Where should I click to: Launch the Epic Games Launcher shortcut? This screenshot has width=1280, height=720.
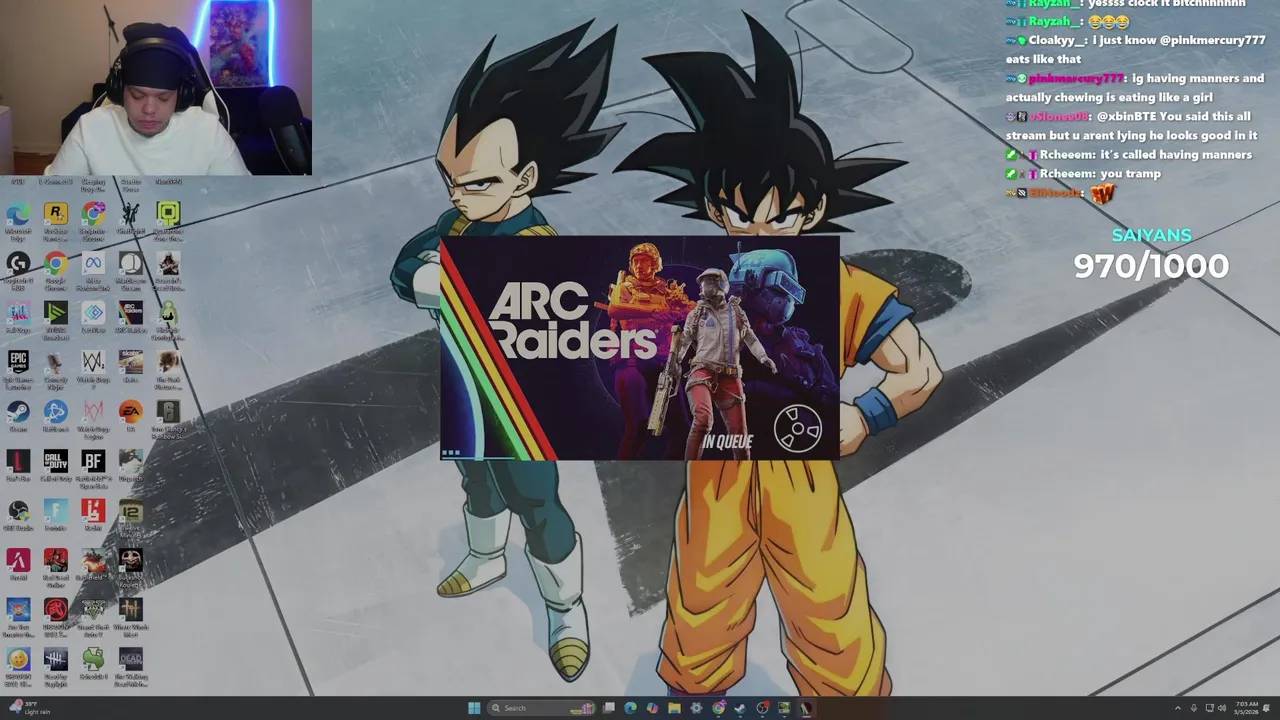point(17,370)
